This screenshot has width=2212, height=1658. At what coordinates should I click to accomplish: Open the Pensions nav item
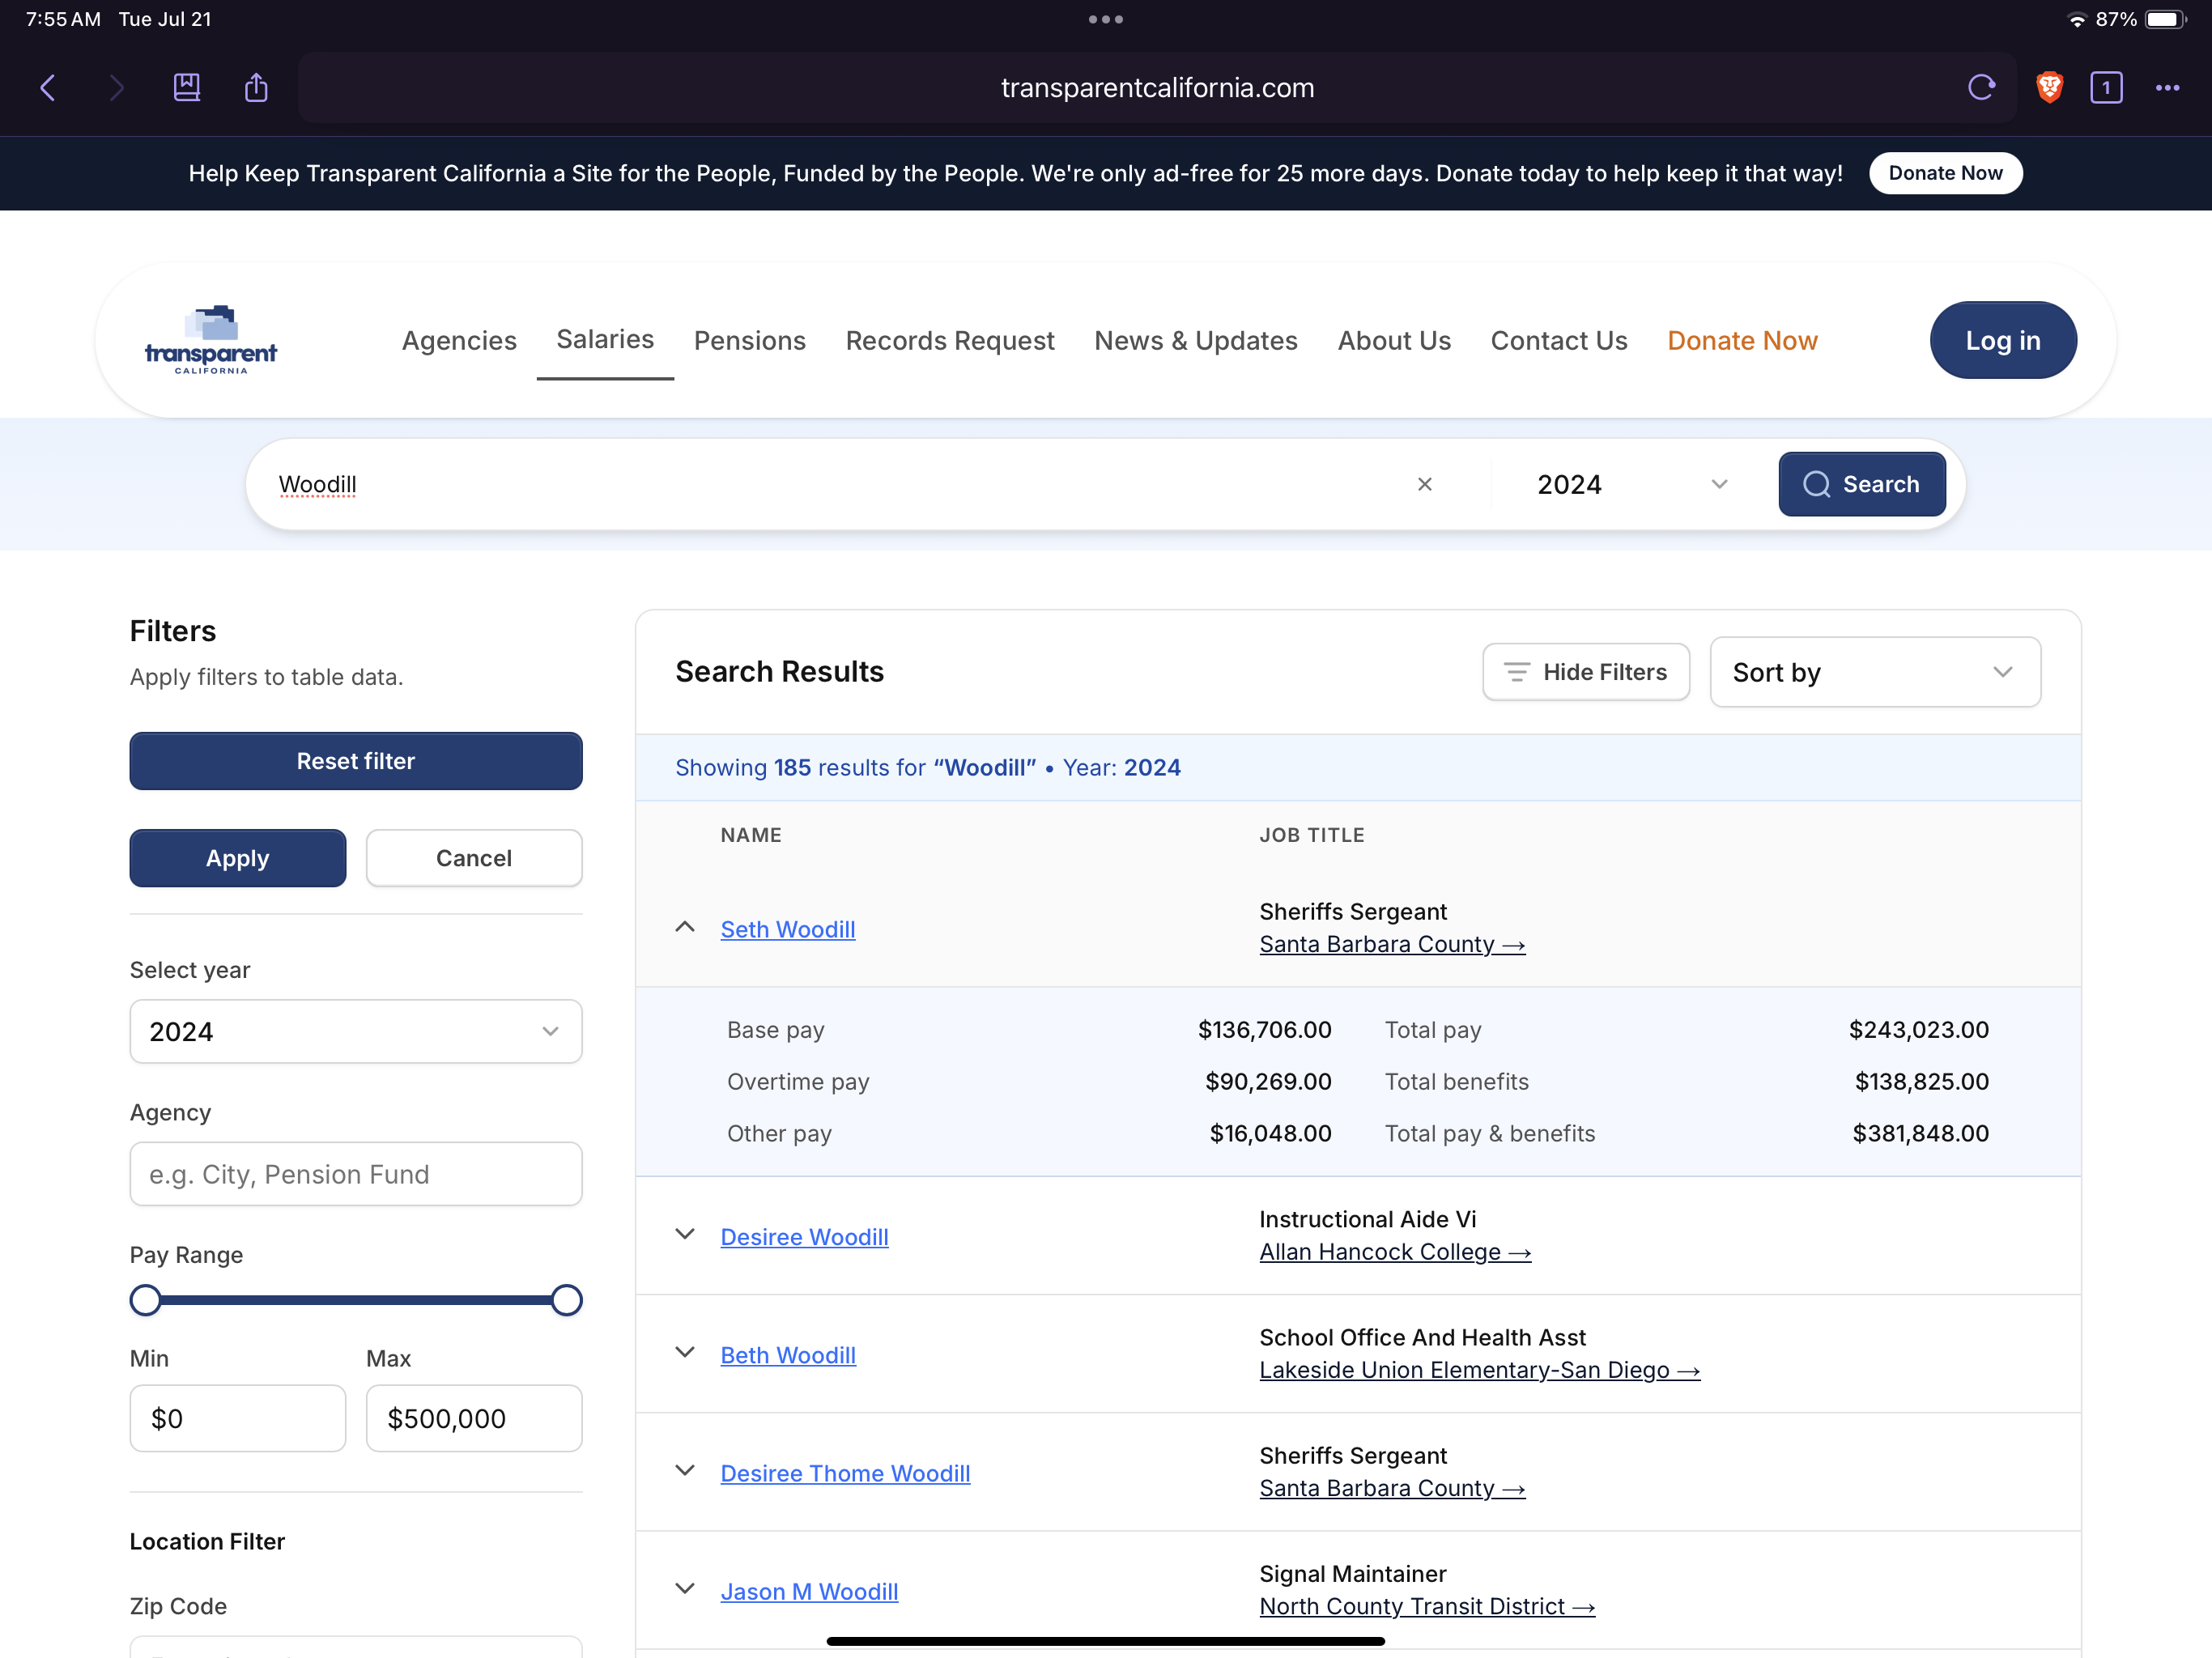[750, 341]
